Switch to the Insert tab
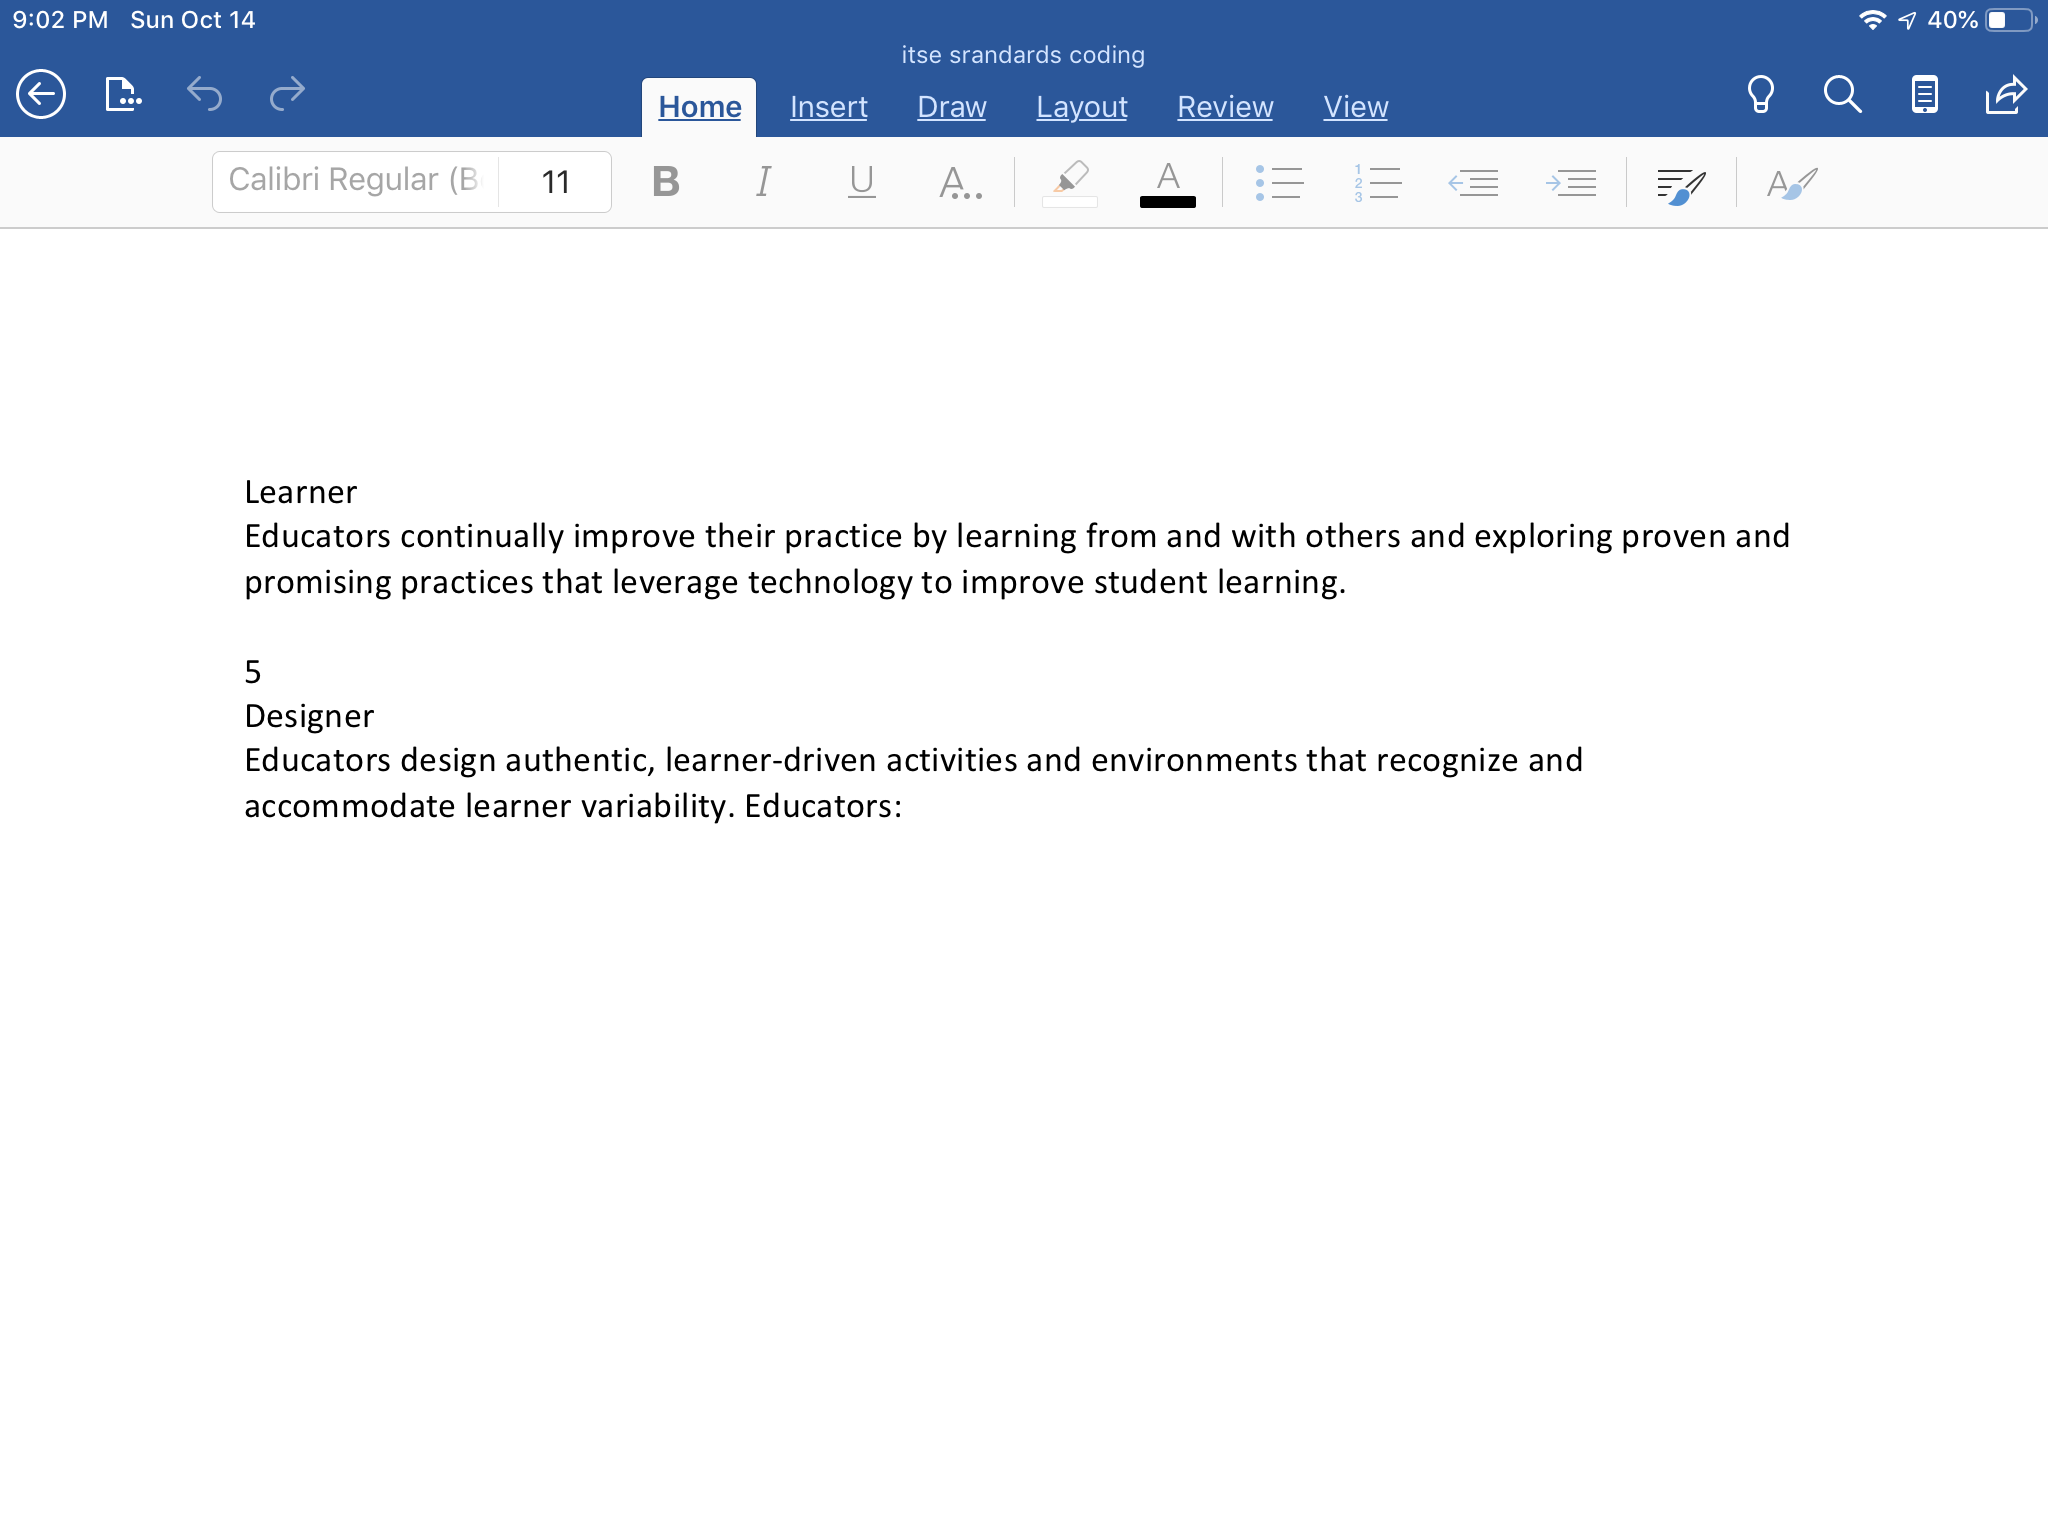Viewport: 2048px width, 1536px height. (x=828, y=107)
